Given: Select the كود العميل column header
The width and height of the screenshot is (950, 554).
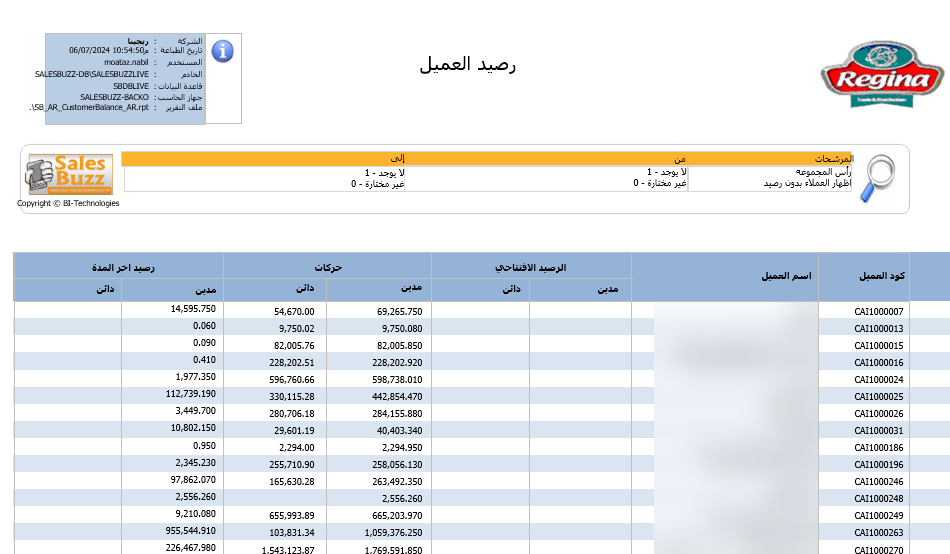Looking at the screenshot, I should pyautogui.click(x=882, y=276).
